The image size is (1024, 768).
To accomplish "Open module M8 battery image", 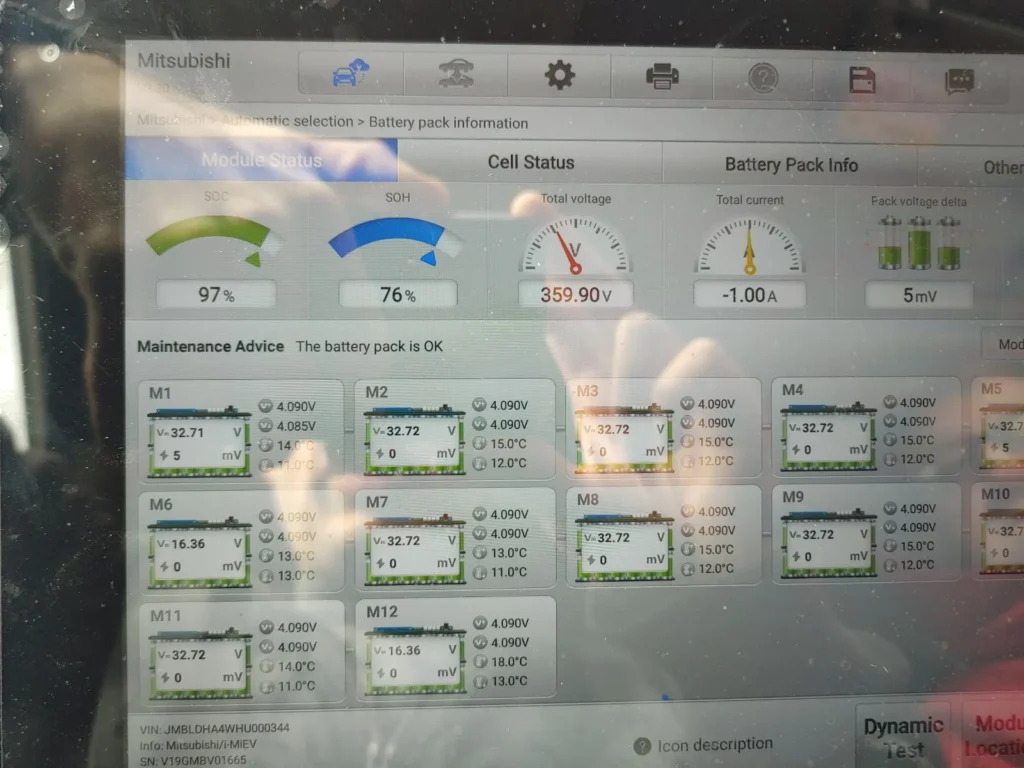I will pyautogui.click(x=624, y=547).
